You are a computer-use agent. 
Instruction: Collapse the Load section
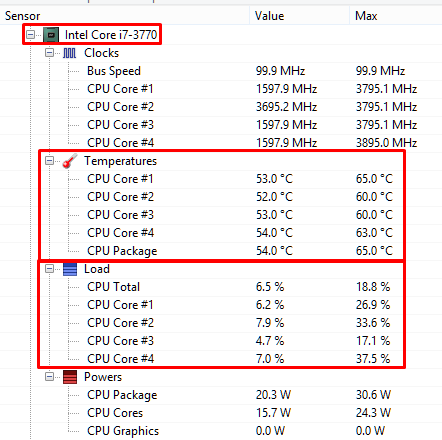pyautogui.click(x=49, y=269)
